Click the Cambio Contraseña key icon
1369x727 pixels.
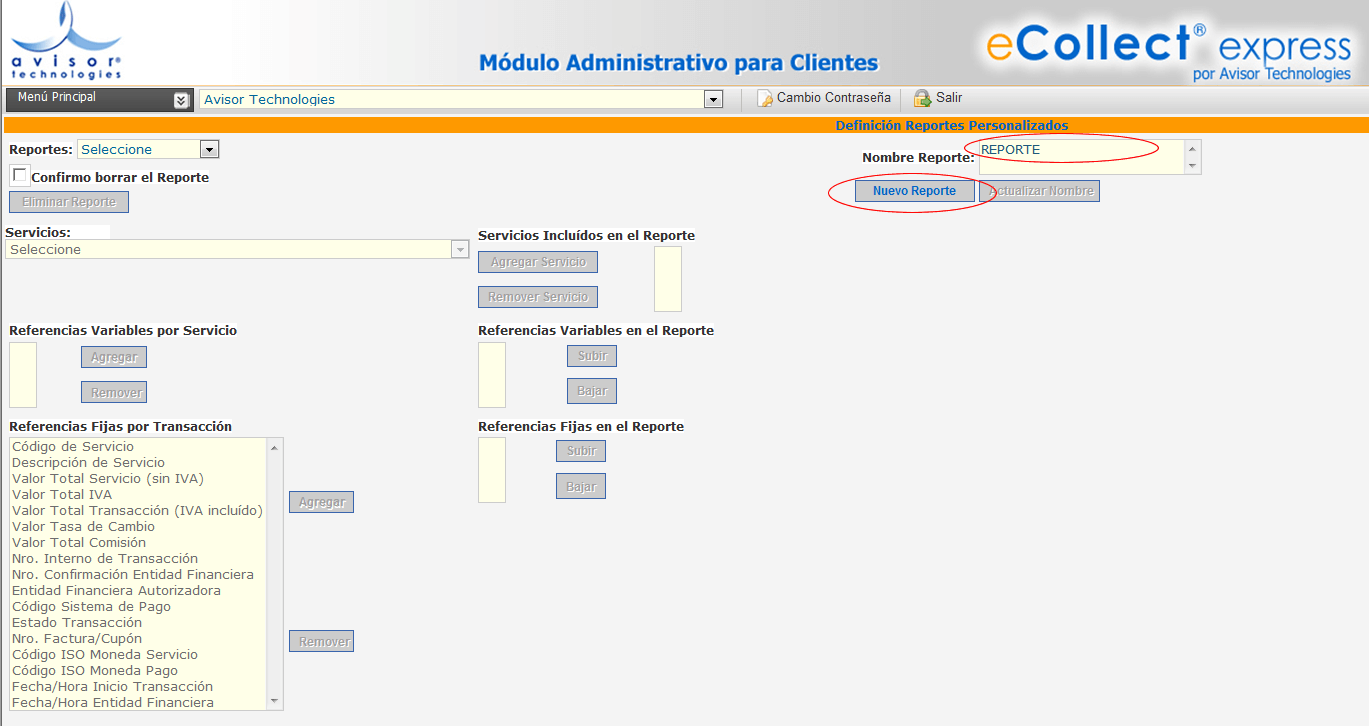point(765,98)
